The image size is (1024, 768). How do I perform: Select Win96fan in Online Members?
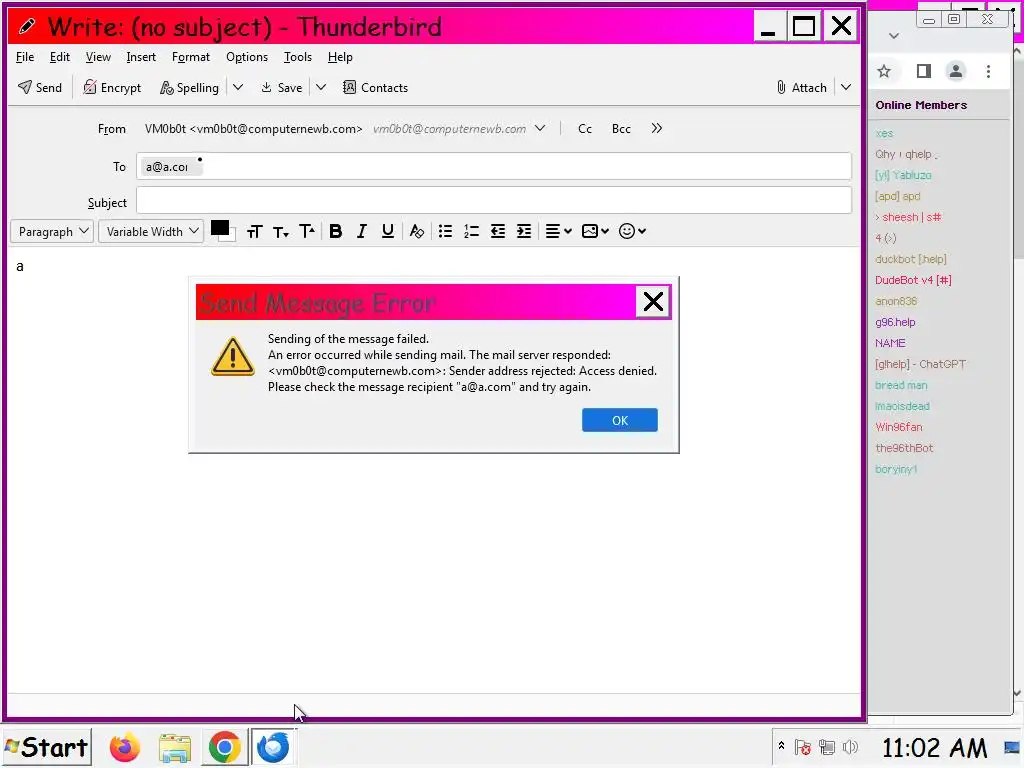click(899, 427)
